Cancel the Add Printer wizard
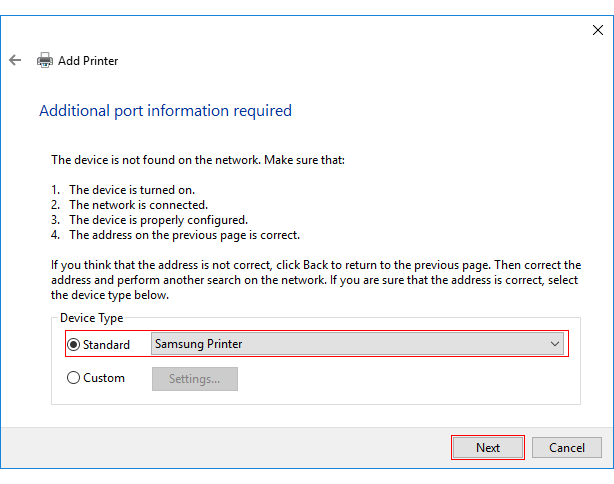The width and height of the screenshot is (614, 484). pos(566,447)
